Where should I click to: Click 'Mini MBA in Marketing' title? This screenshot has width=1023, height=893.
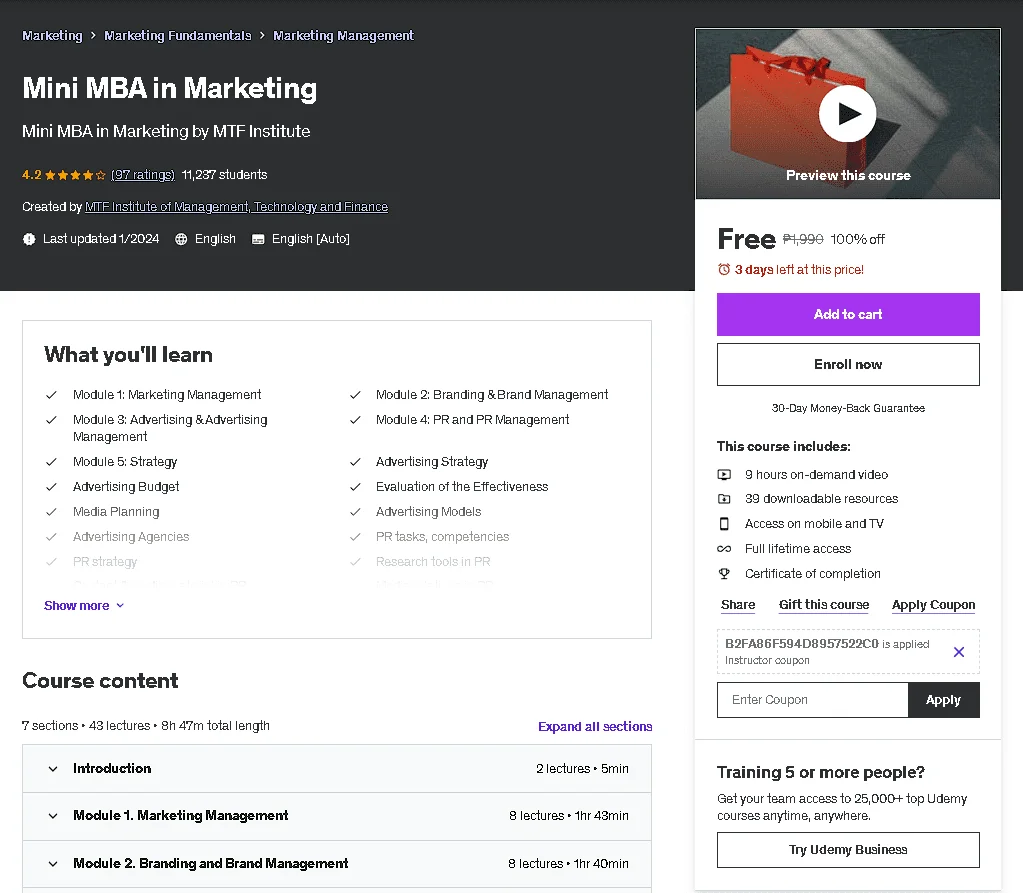(170, 88)
